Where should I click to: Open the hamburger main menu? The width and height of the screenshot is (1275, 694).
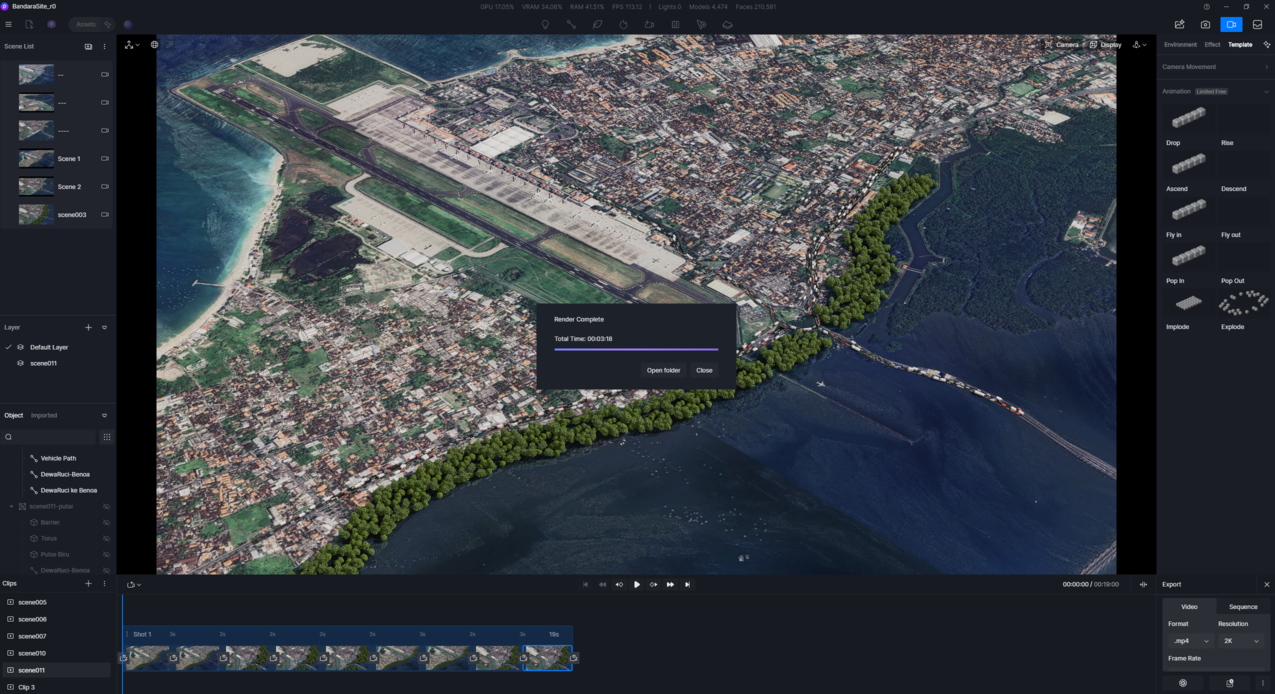[x=9, y=25]
